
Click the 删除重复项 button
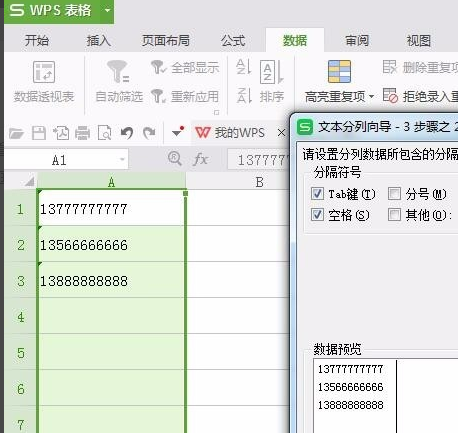coord(421,67)
